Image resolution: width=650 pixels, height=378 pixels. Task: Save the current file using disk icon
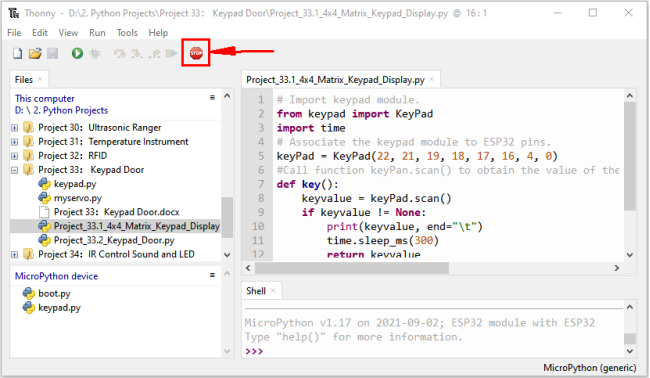click(x=53, y=53)
